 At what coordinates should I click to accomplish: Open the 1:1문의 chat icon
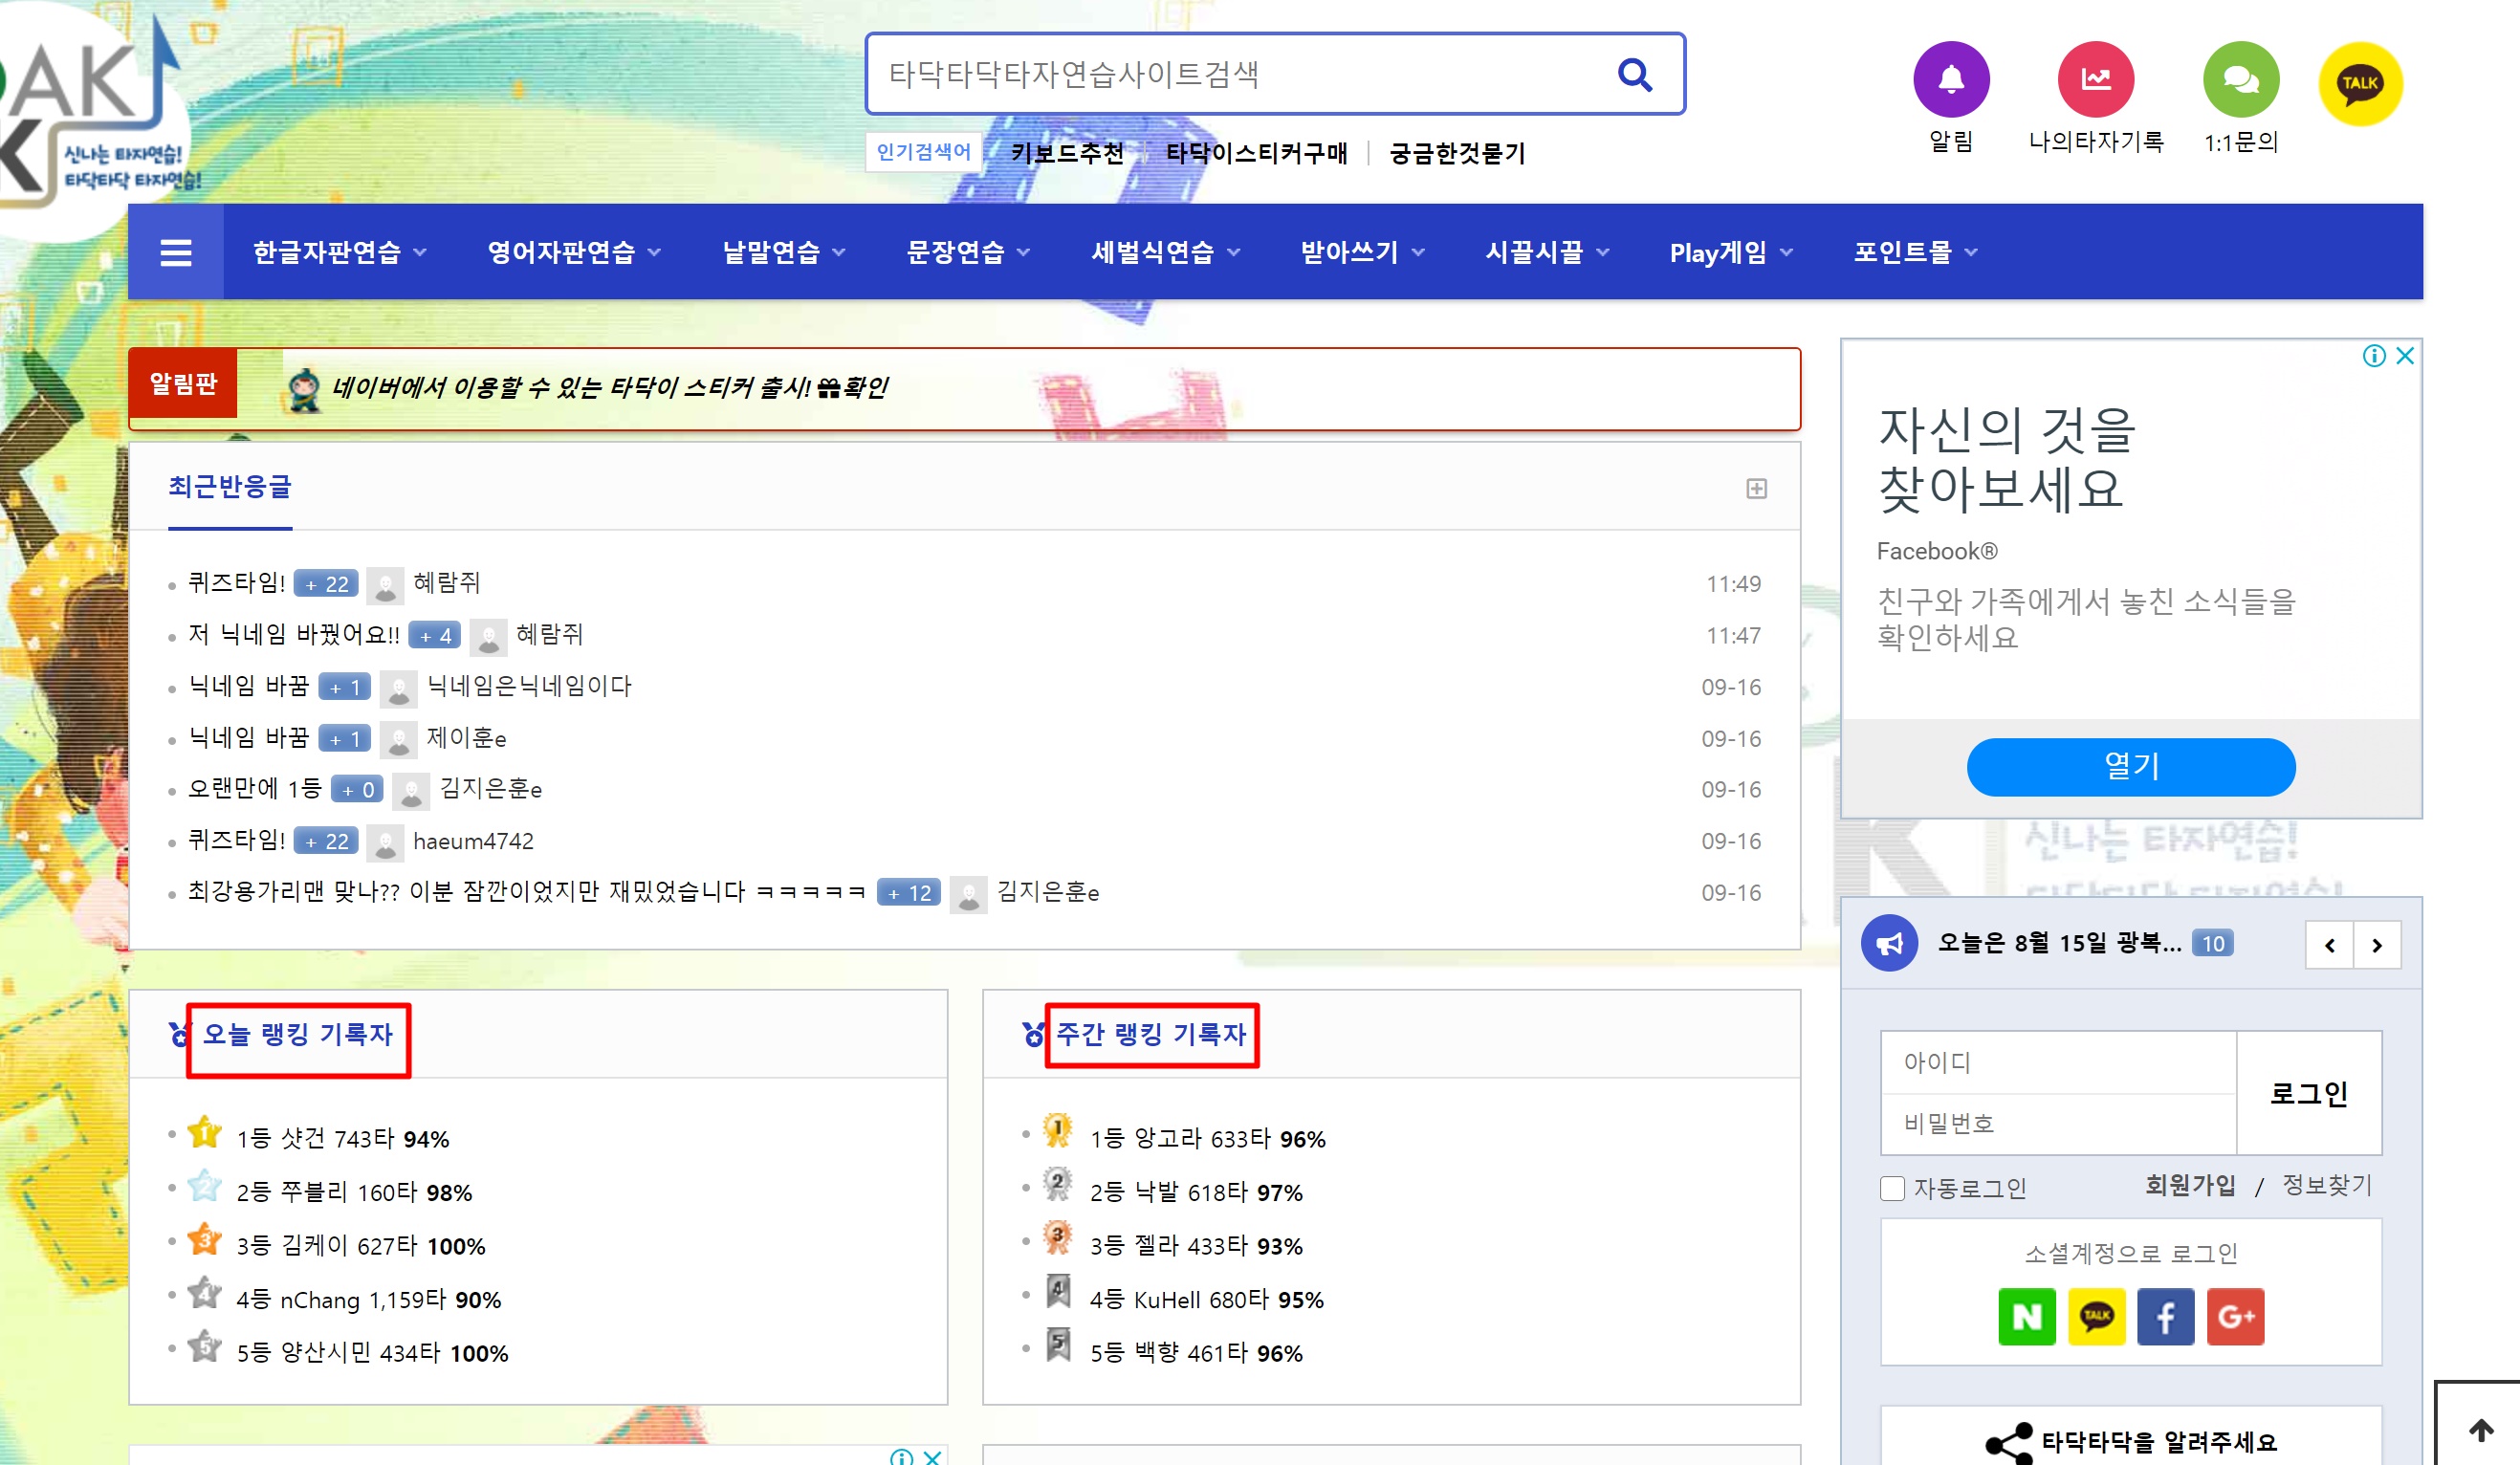pos(2241,79)
